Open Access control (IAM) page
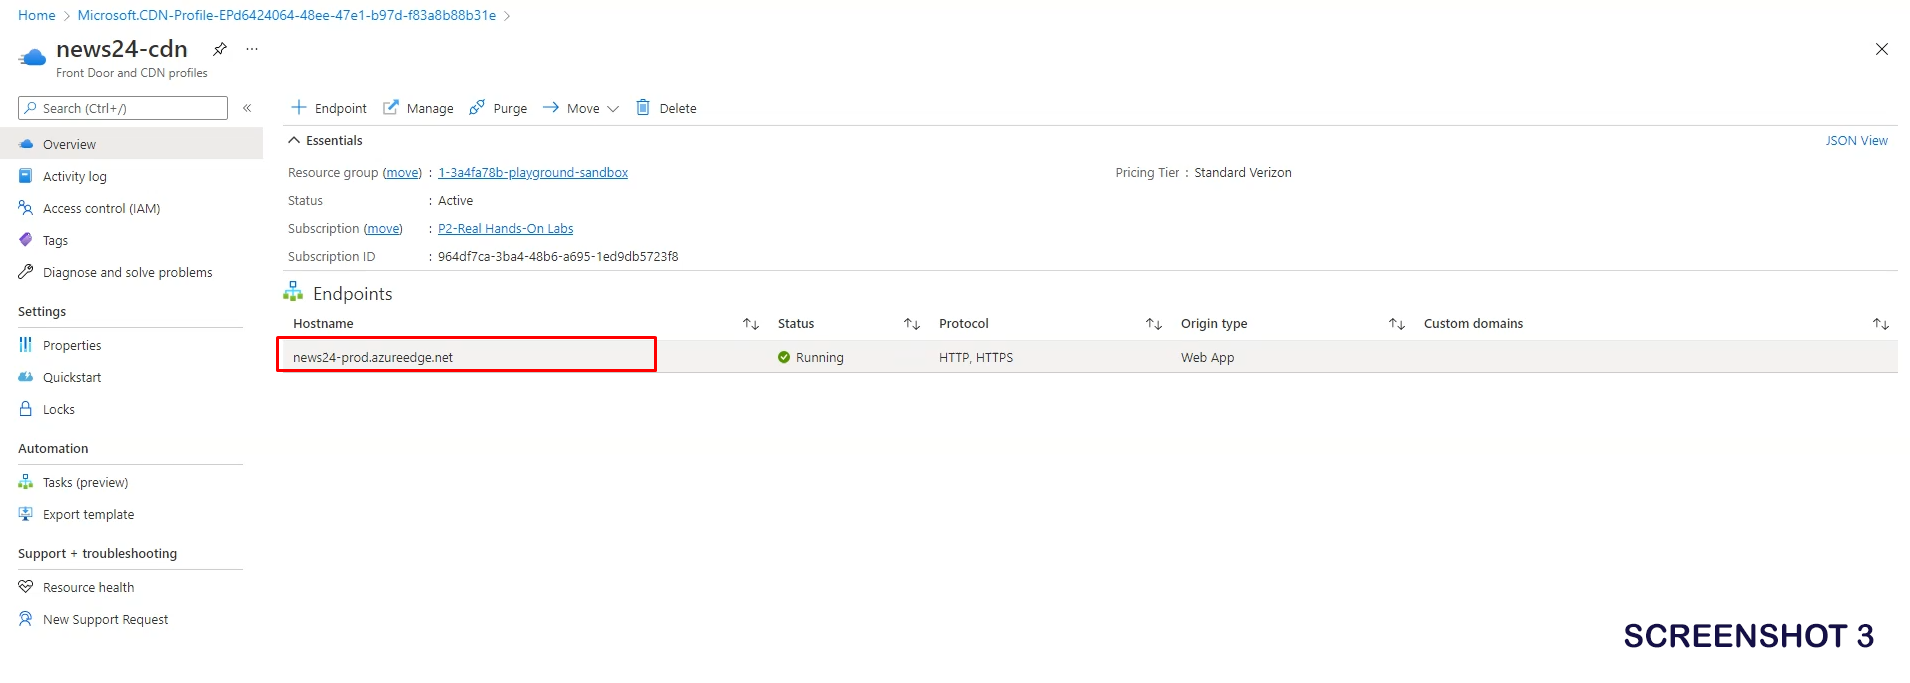Image resolution: width=1910 pixels, height=683 pixels. (x=101, y=209)
